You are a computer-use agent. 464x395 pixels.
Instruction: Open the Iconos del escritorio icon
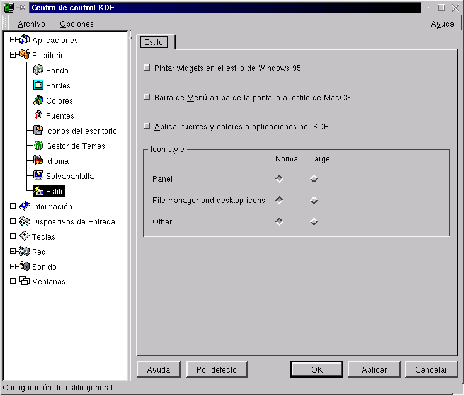38,130
